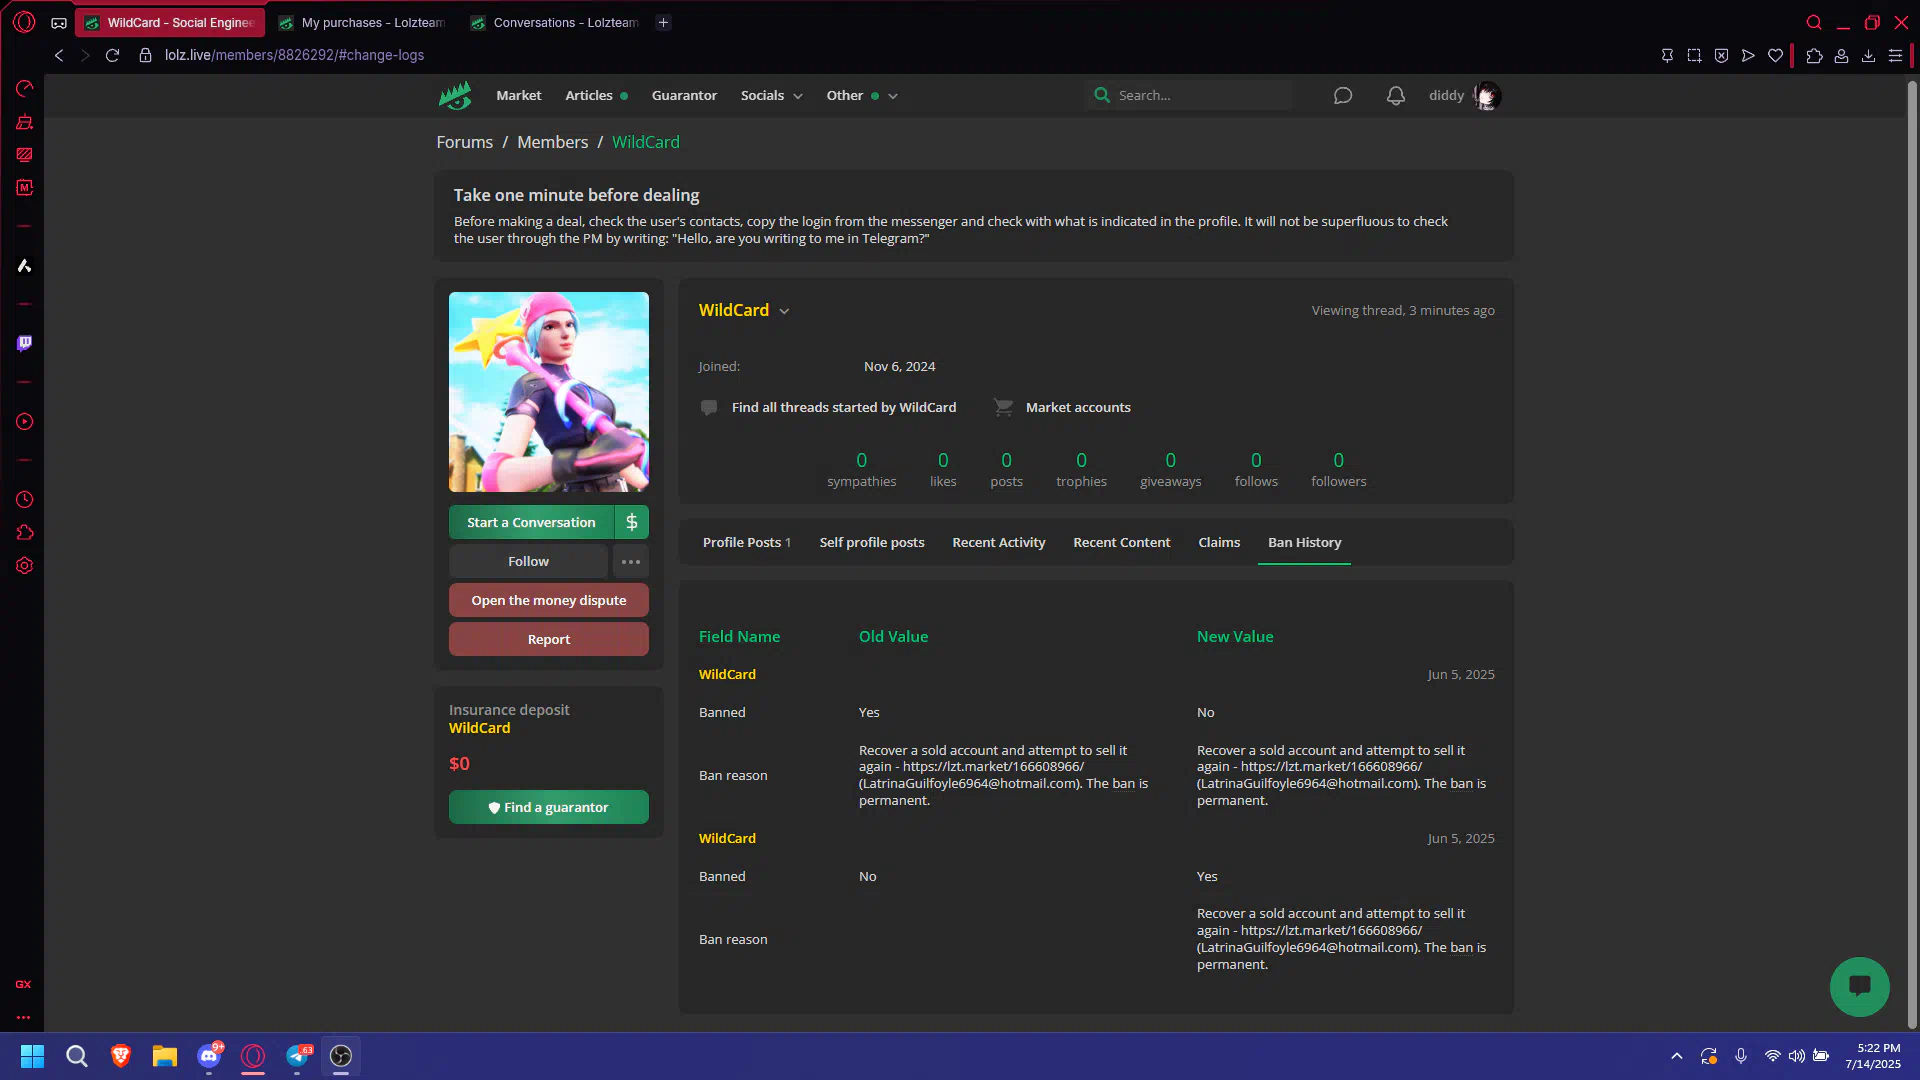
Task: Click WildCard profile avatar image
Action: [x=549, y=392]
